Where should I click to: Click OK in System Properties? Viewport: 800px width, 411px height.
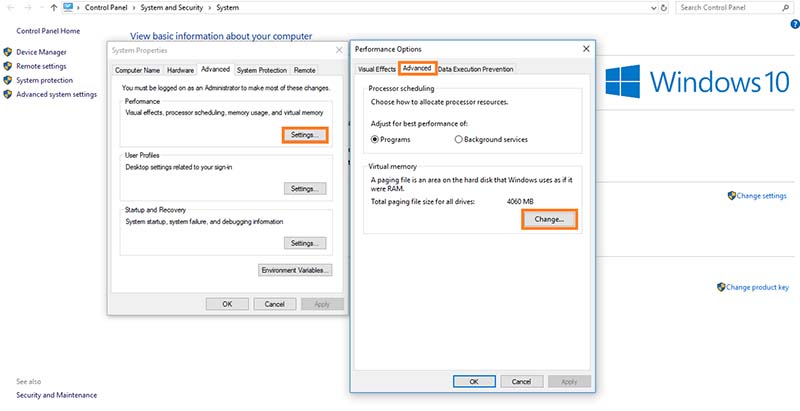[227, 304]
